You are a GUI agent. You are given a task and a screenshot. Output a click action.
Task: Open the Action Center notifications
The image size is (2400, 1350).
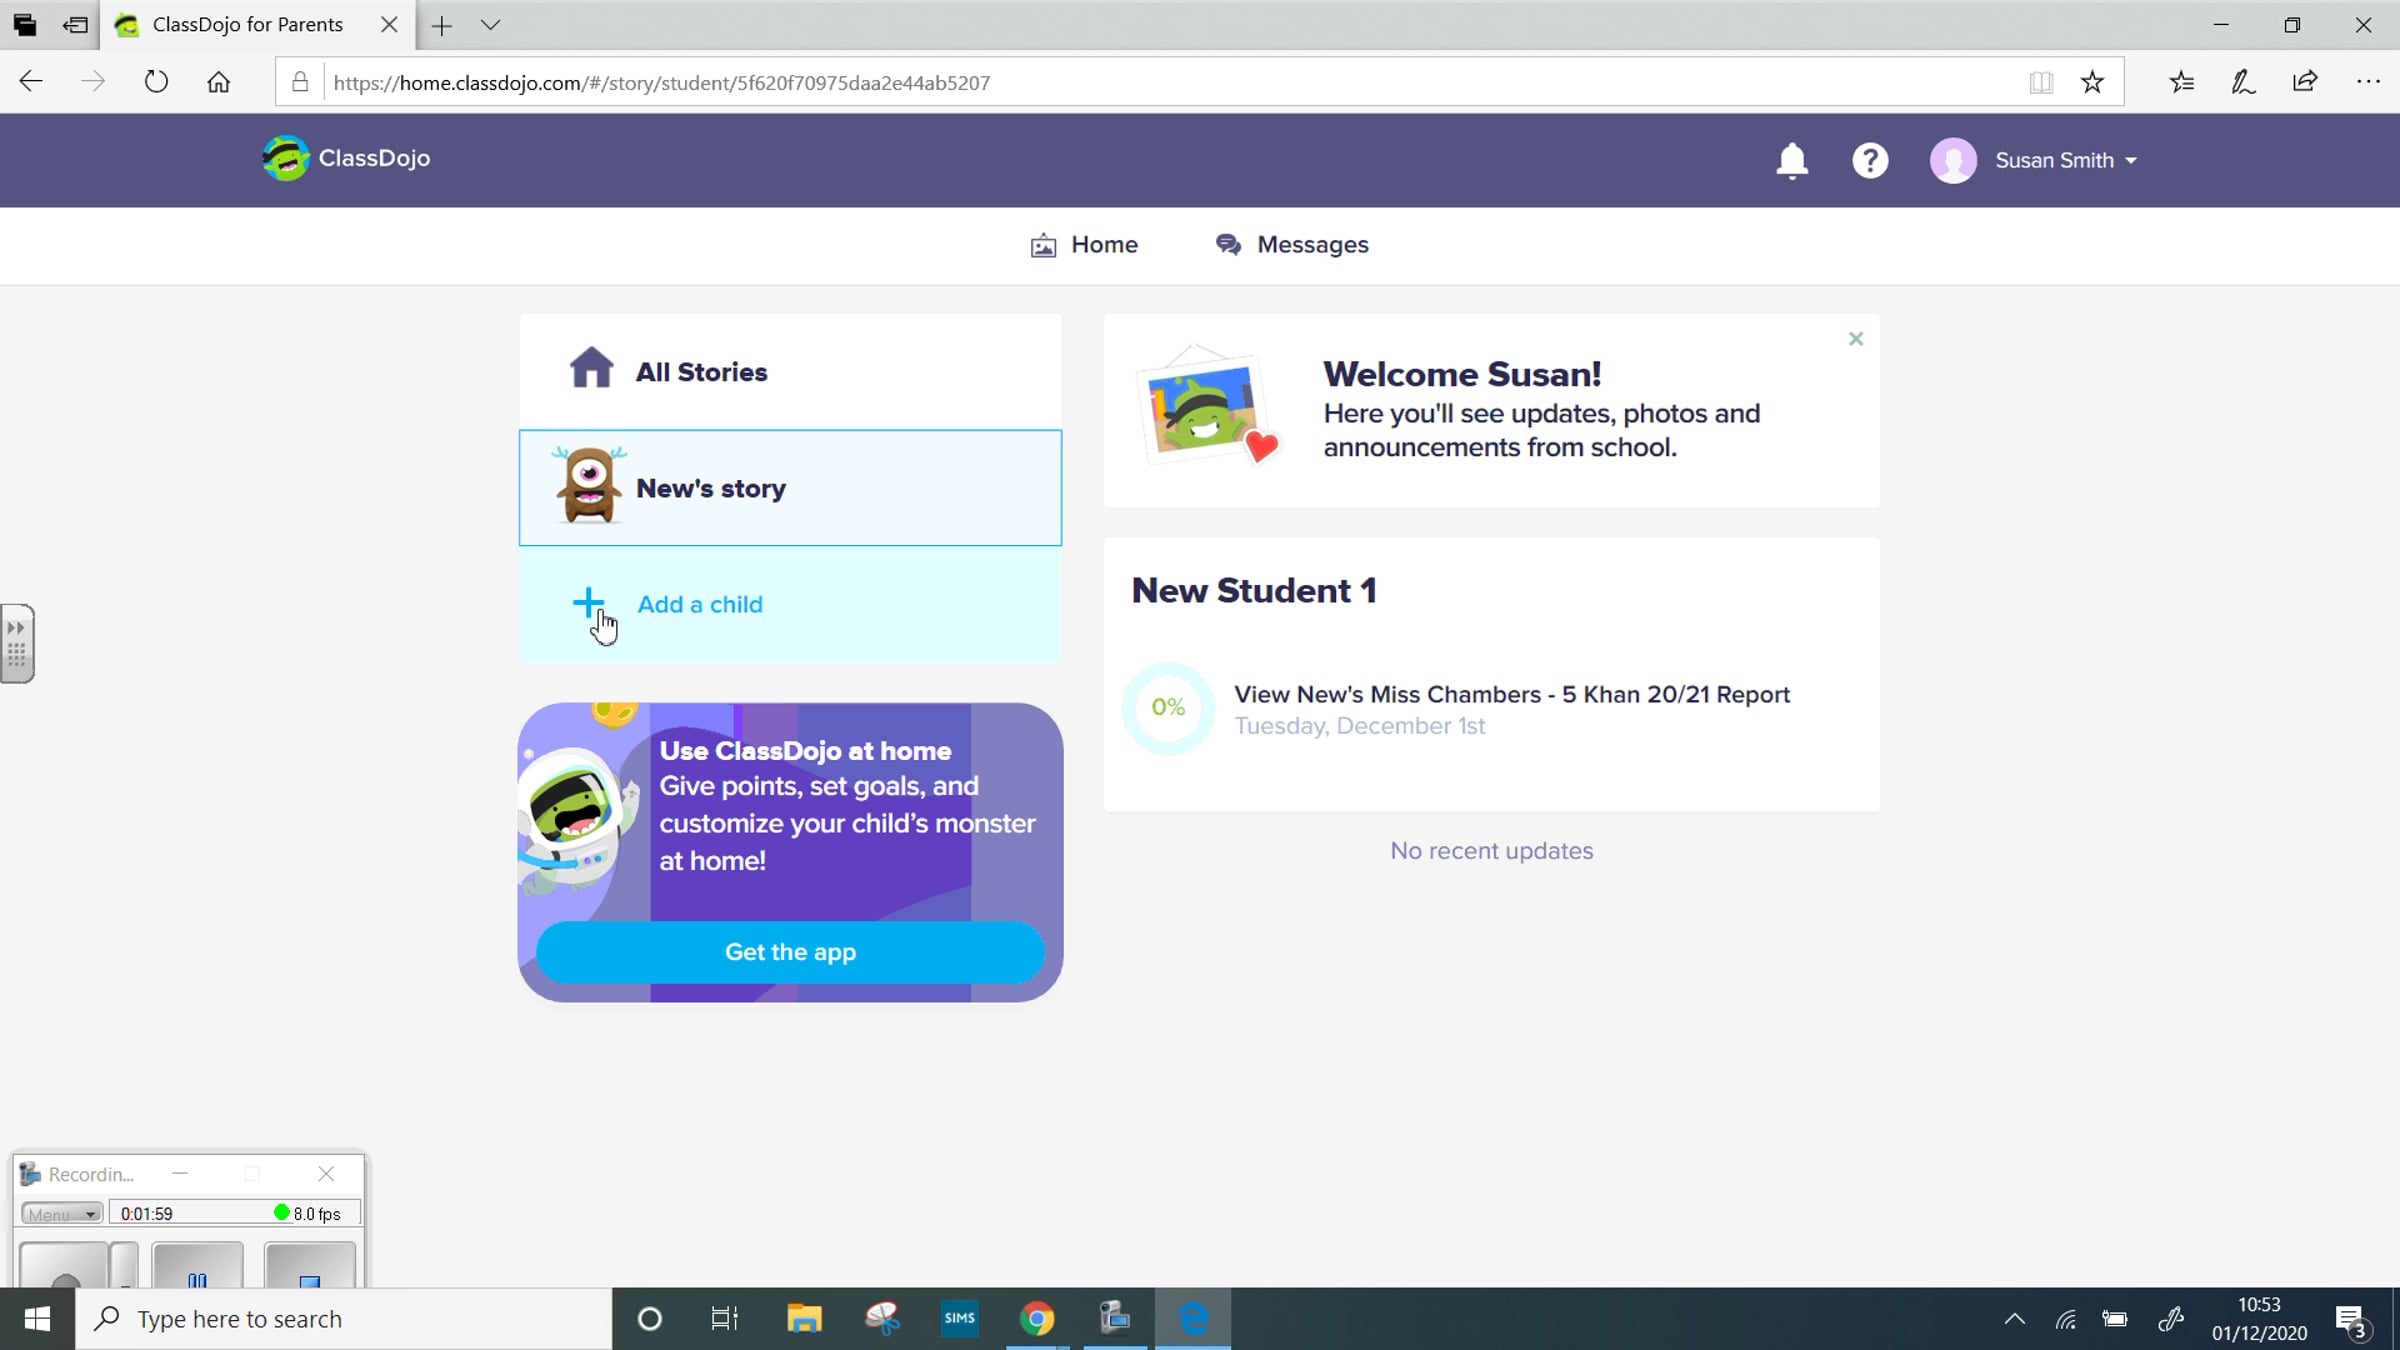[x=2352, y=1320]
